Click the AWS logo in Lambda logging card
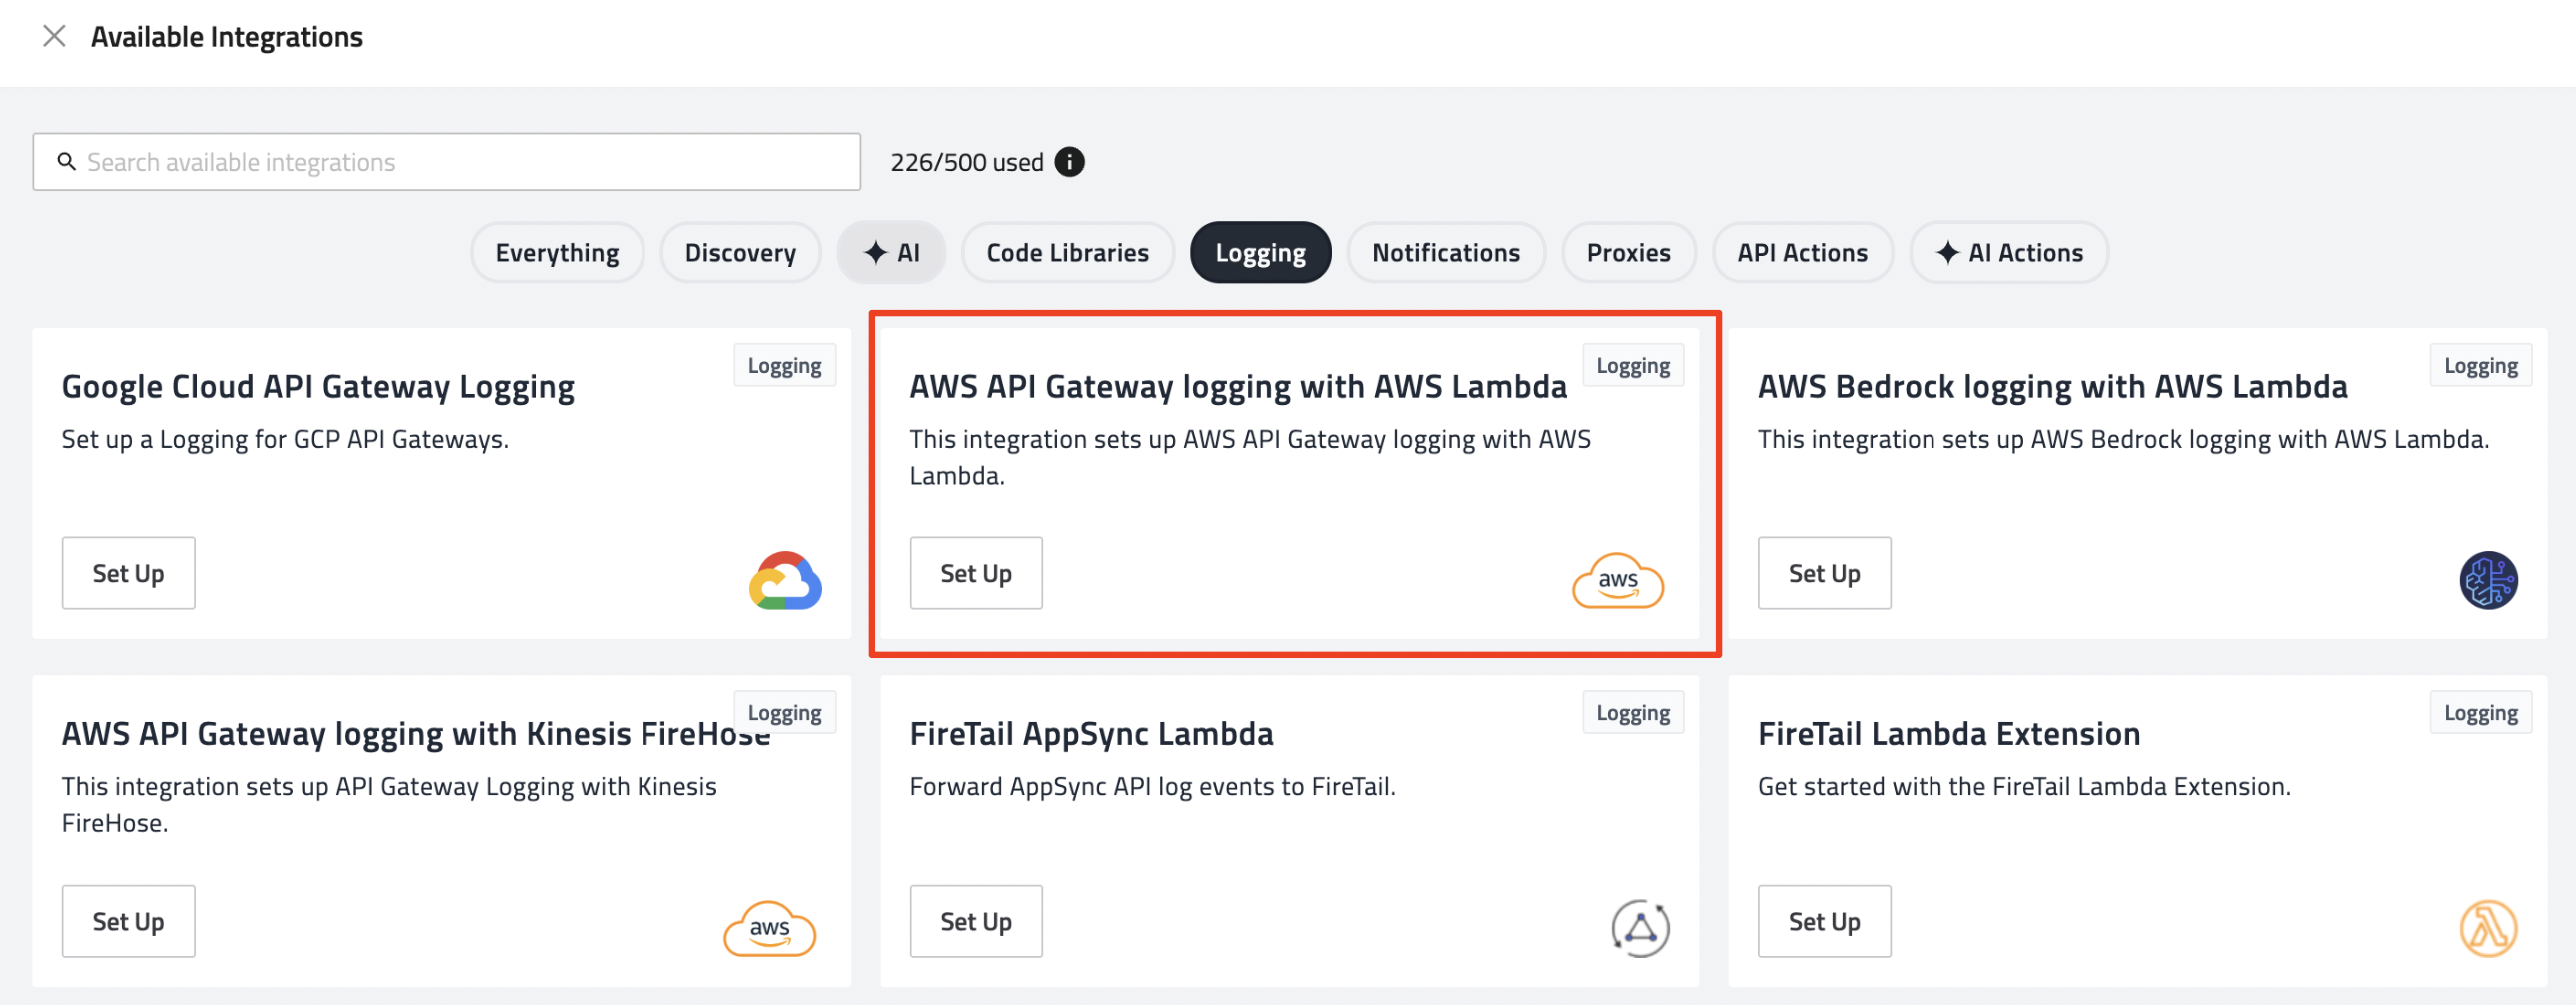The height and width of the screenshot is (1005, 2576). [1617, 581]
